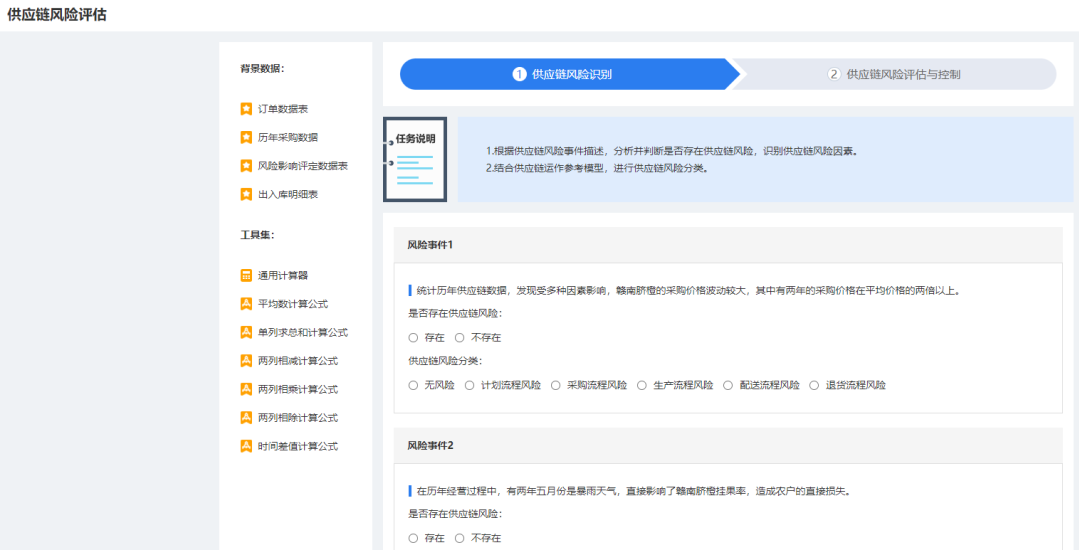Click the formula icon beside 单列求总和计算公式
This screenshot has height=550, width=1079.
click(x=246, y=332)
